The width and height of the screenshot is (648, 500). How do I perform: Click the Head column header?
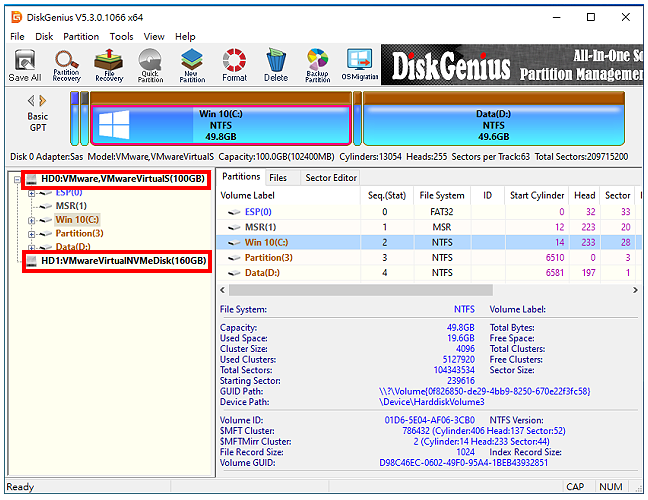coord(584,195)
